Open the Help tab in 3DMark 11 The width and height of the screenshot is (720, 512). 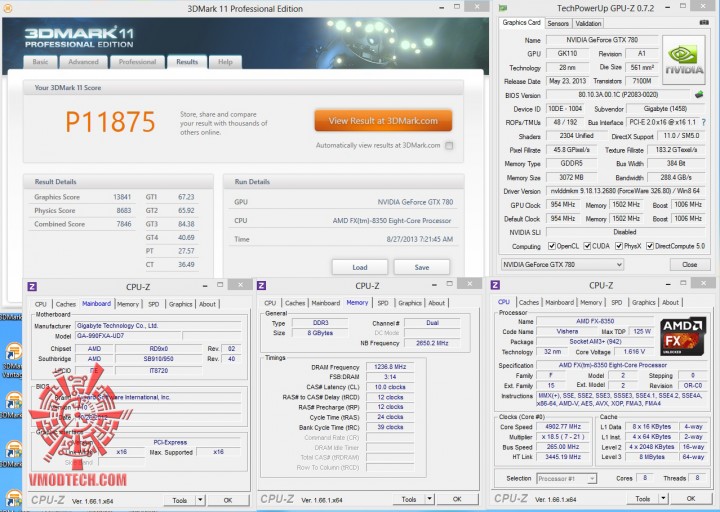[x=225, y=62]
